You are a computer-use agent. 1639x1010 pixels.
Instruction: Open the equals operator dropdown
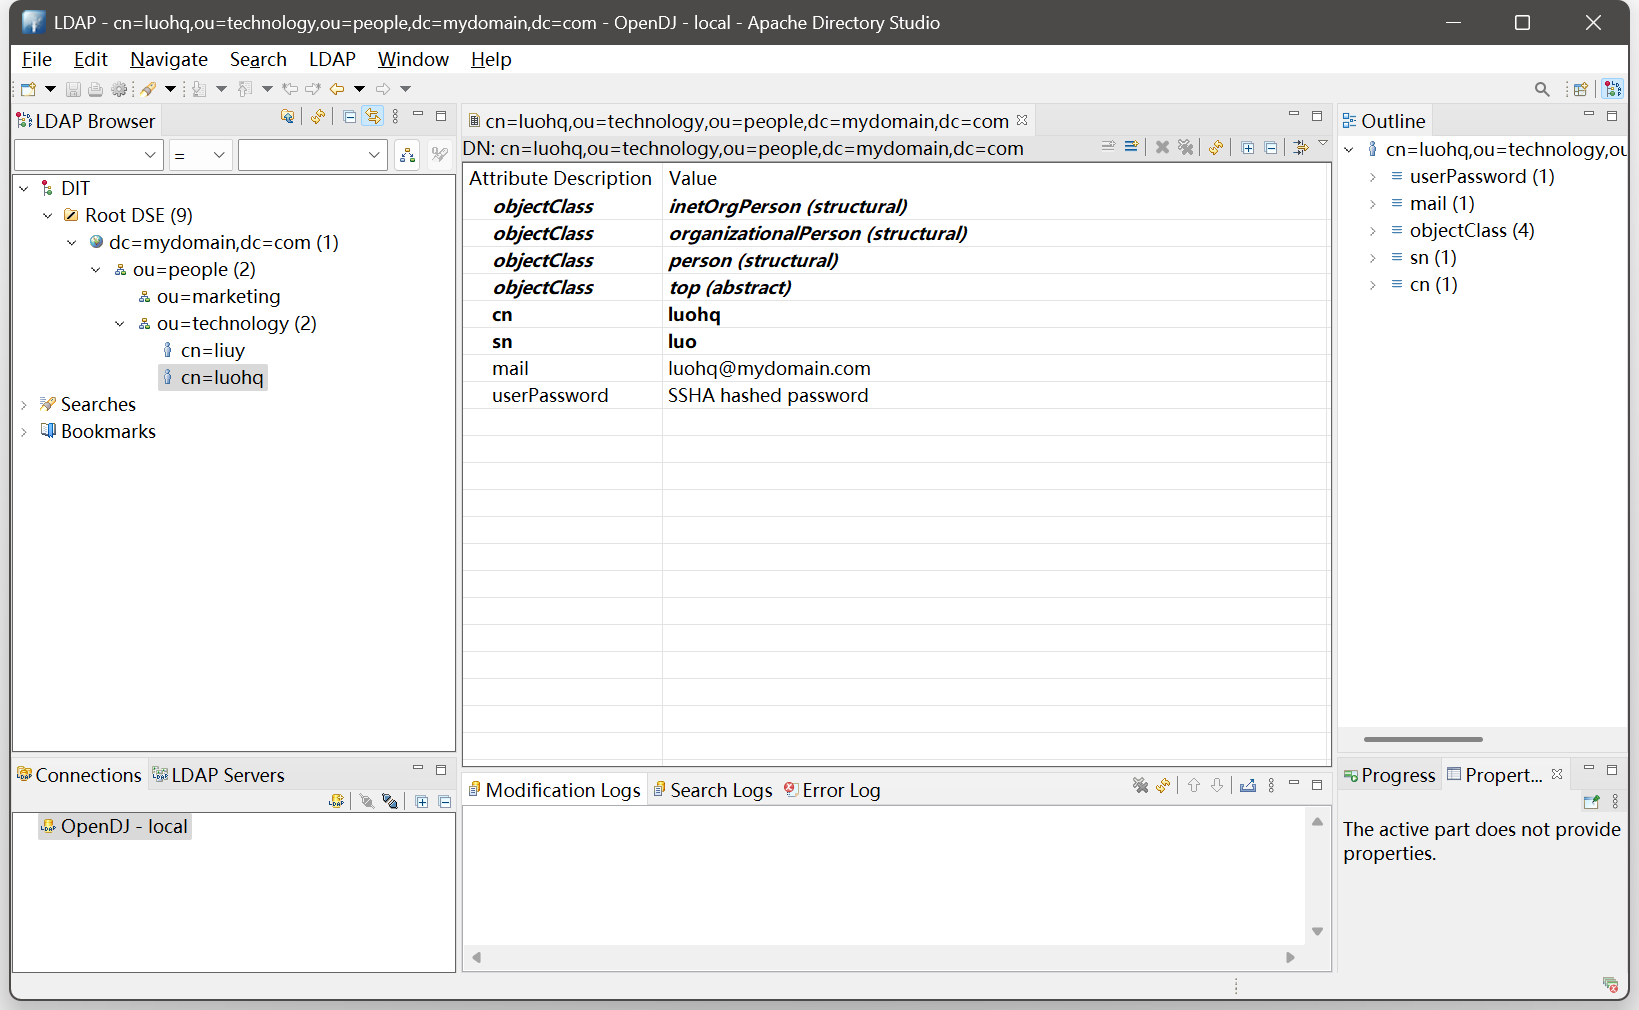click(x=200, y=155)
